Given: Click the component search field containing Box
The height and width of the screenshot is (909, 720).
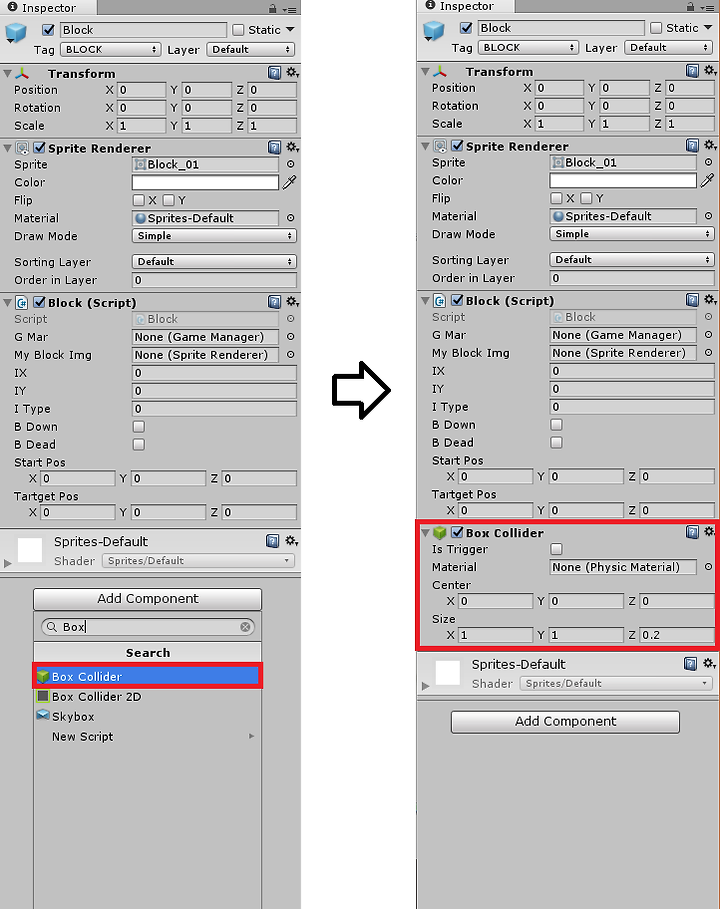Looking at the screenshot, I should click(x=147, y=627).
